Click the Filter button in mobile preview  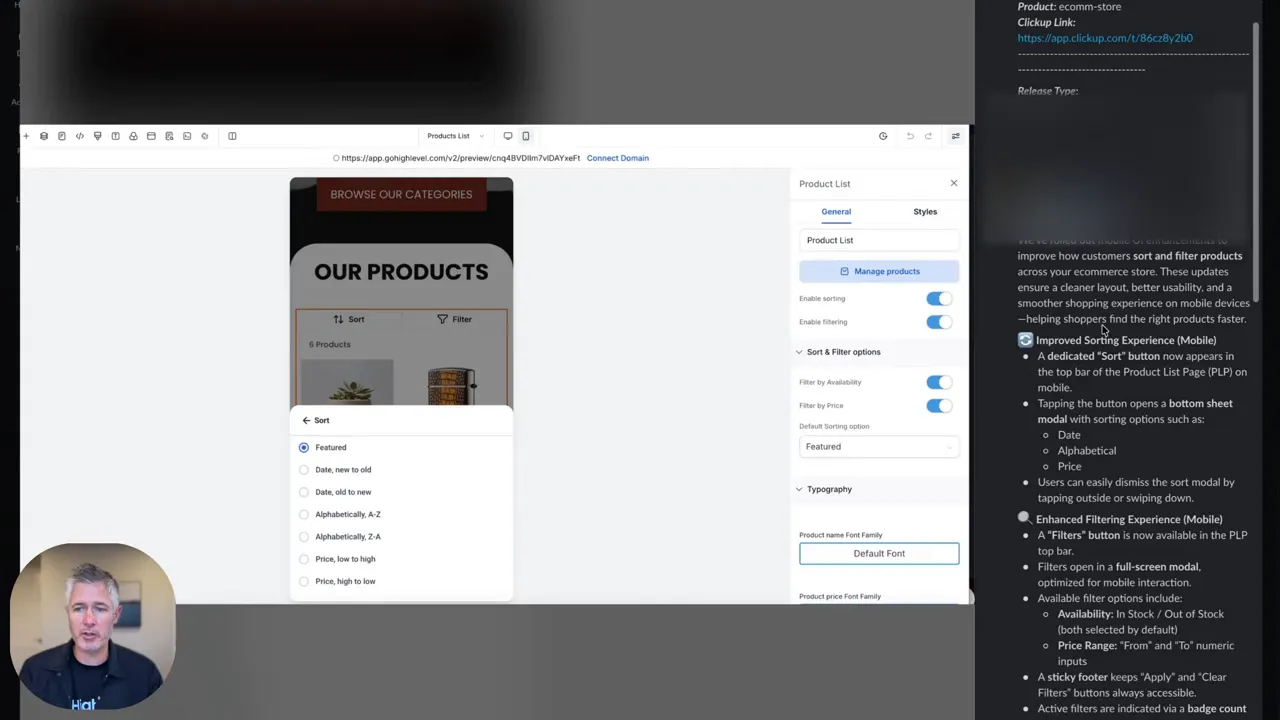coord(454,319)
